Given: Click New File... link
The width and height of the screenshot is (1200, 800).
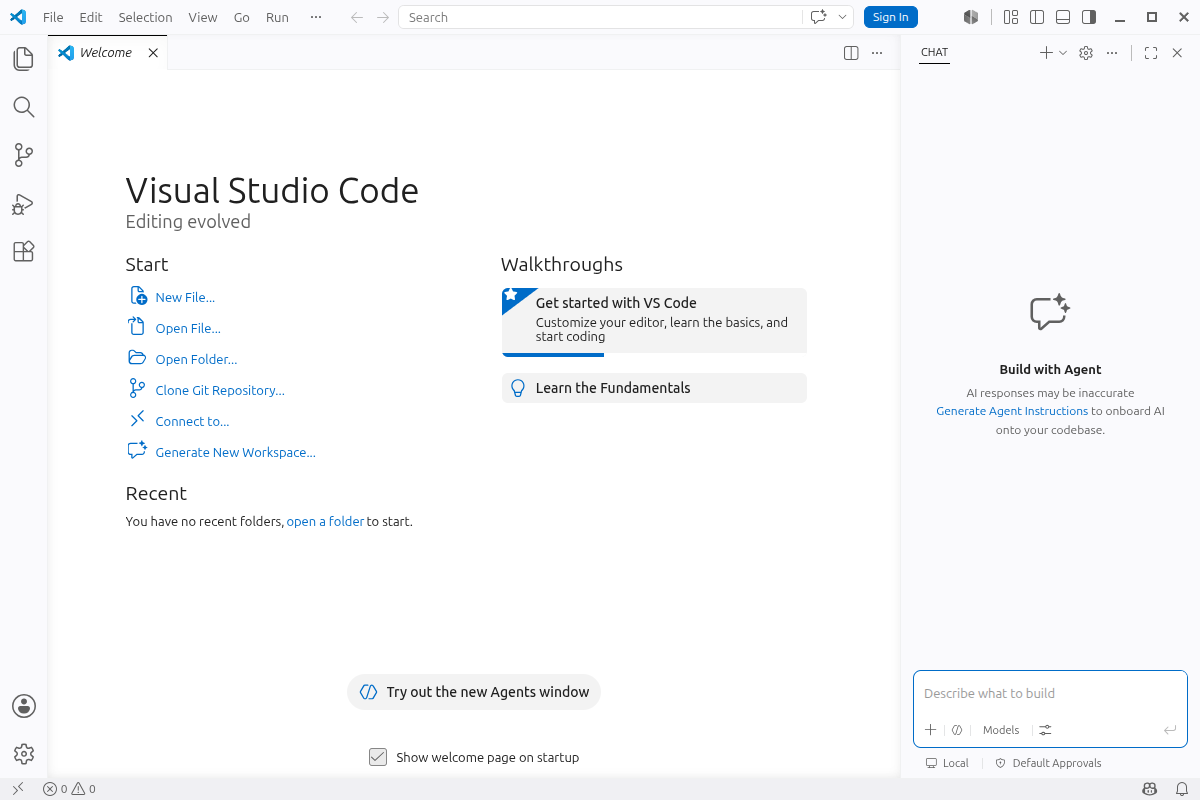Looking at the screenshot, I should [x=185, y=297].
